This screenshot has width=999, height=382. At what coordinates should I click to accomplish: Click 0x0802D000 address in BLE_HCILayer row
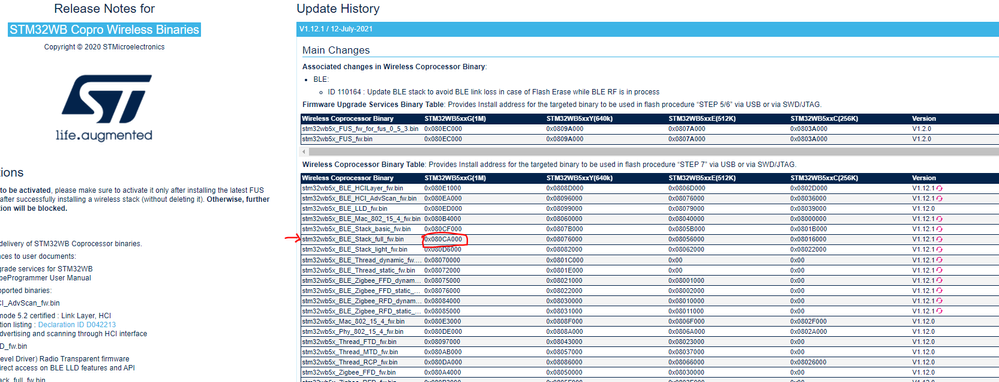pos(809,188)
